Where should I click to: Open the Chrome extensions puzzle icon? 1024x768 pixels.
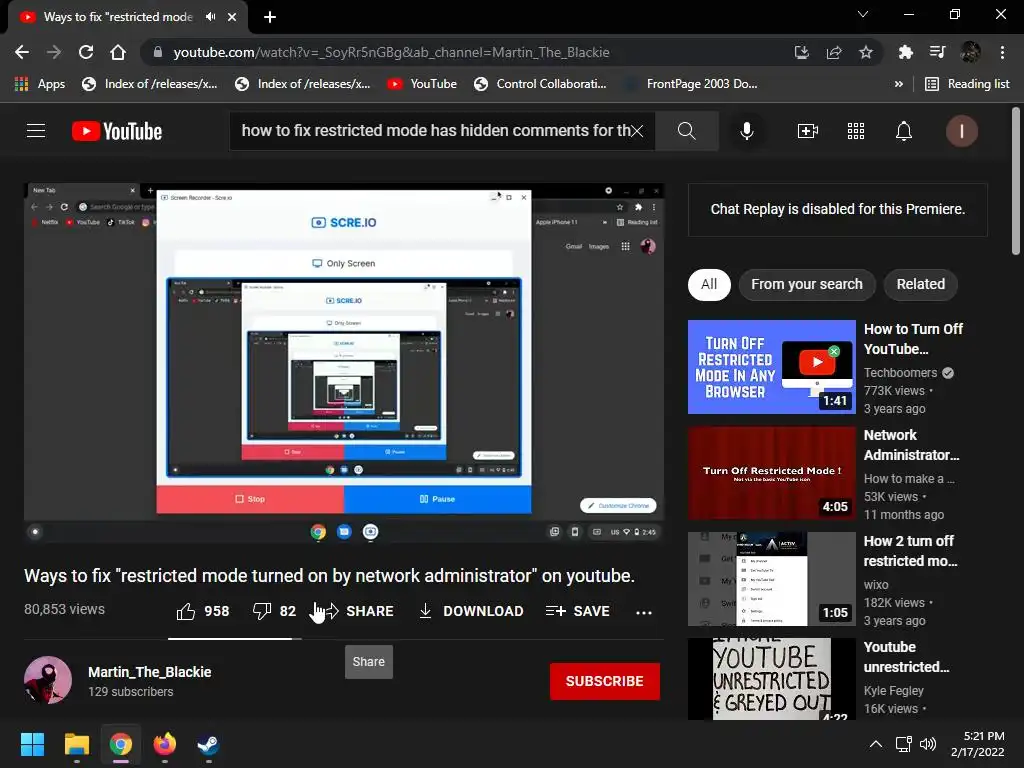(905, 52)
